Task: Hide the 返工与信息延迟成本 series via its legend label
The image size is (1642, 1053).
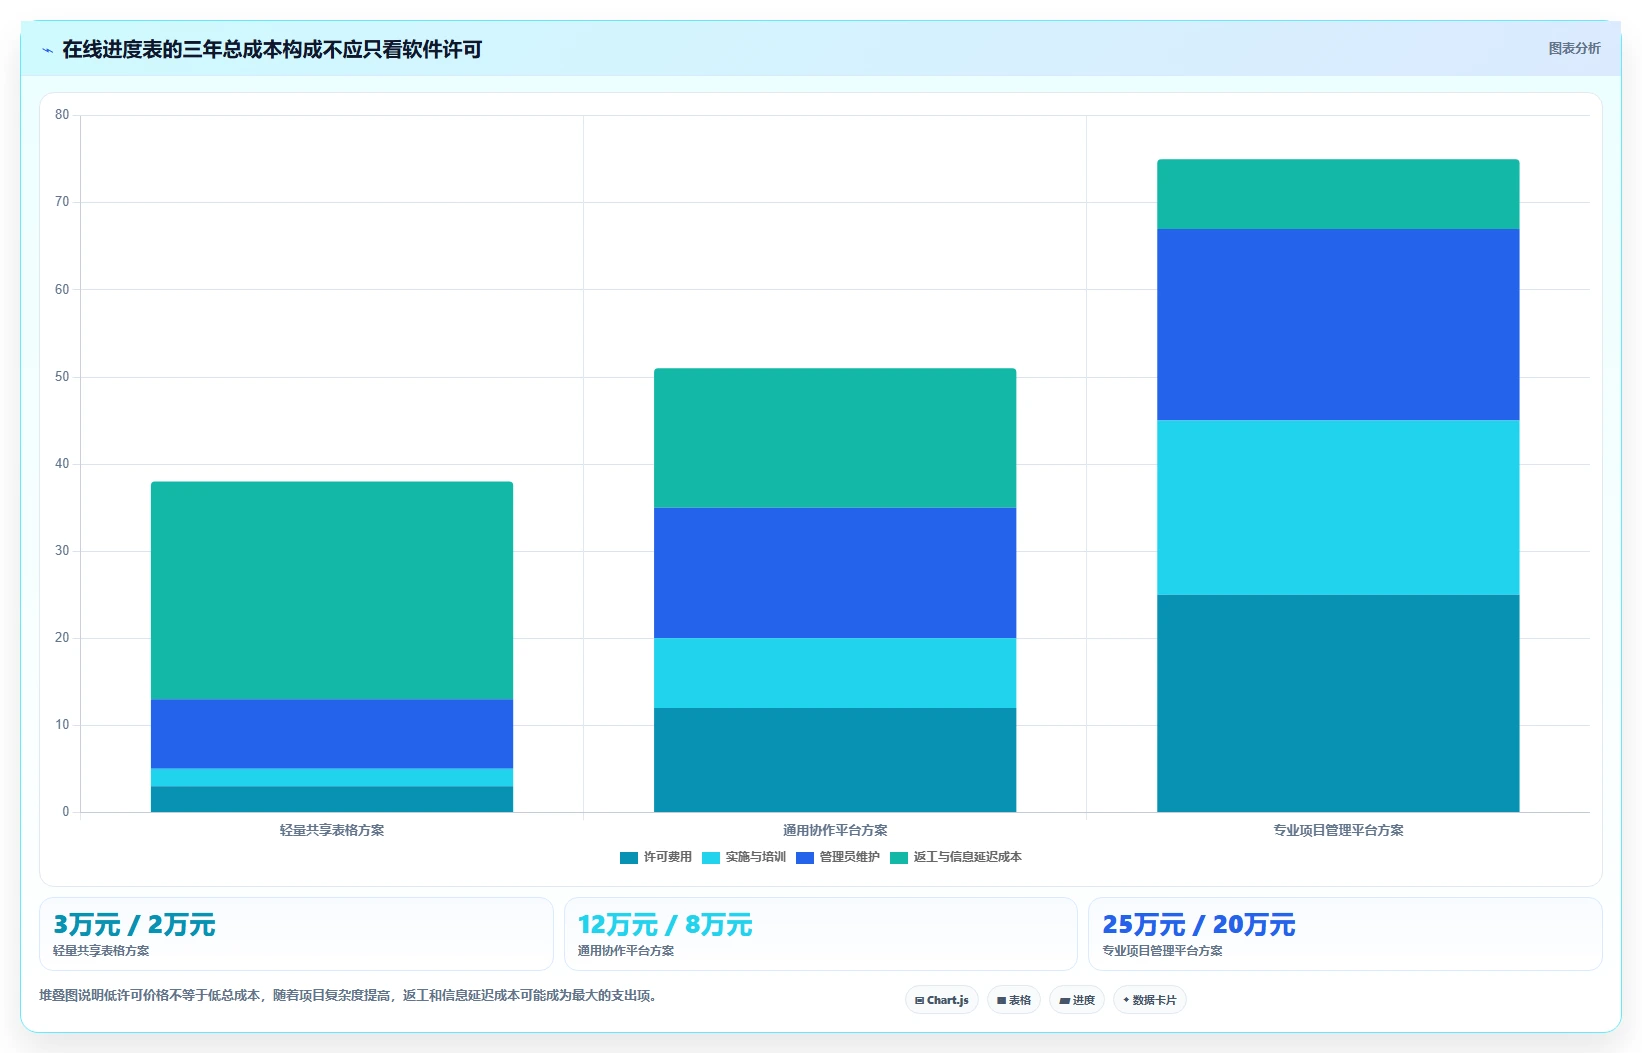Action: click(x=967, y=857)
